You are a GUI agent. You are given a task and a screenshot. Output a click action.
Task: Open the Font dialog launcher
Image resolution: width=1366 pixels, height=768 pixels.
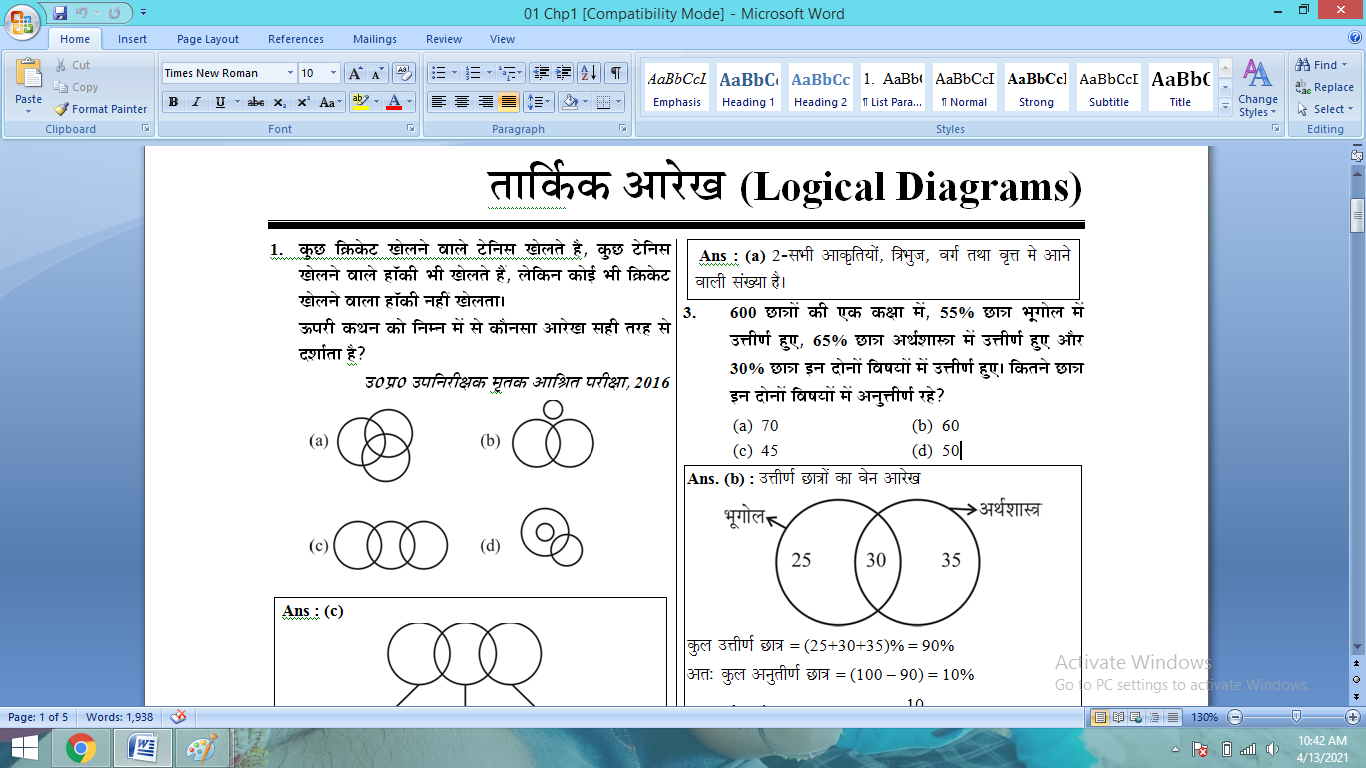point(411,129)
